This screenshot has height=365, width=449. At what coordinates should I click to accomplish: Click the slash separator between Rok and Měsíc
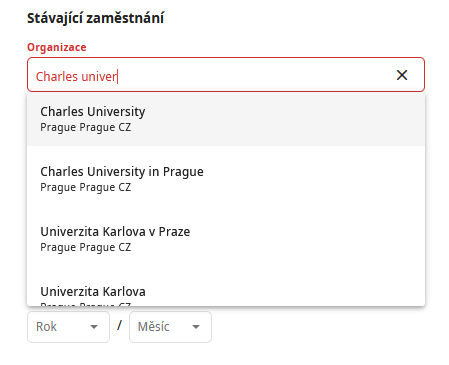(119, 326)
